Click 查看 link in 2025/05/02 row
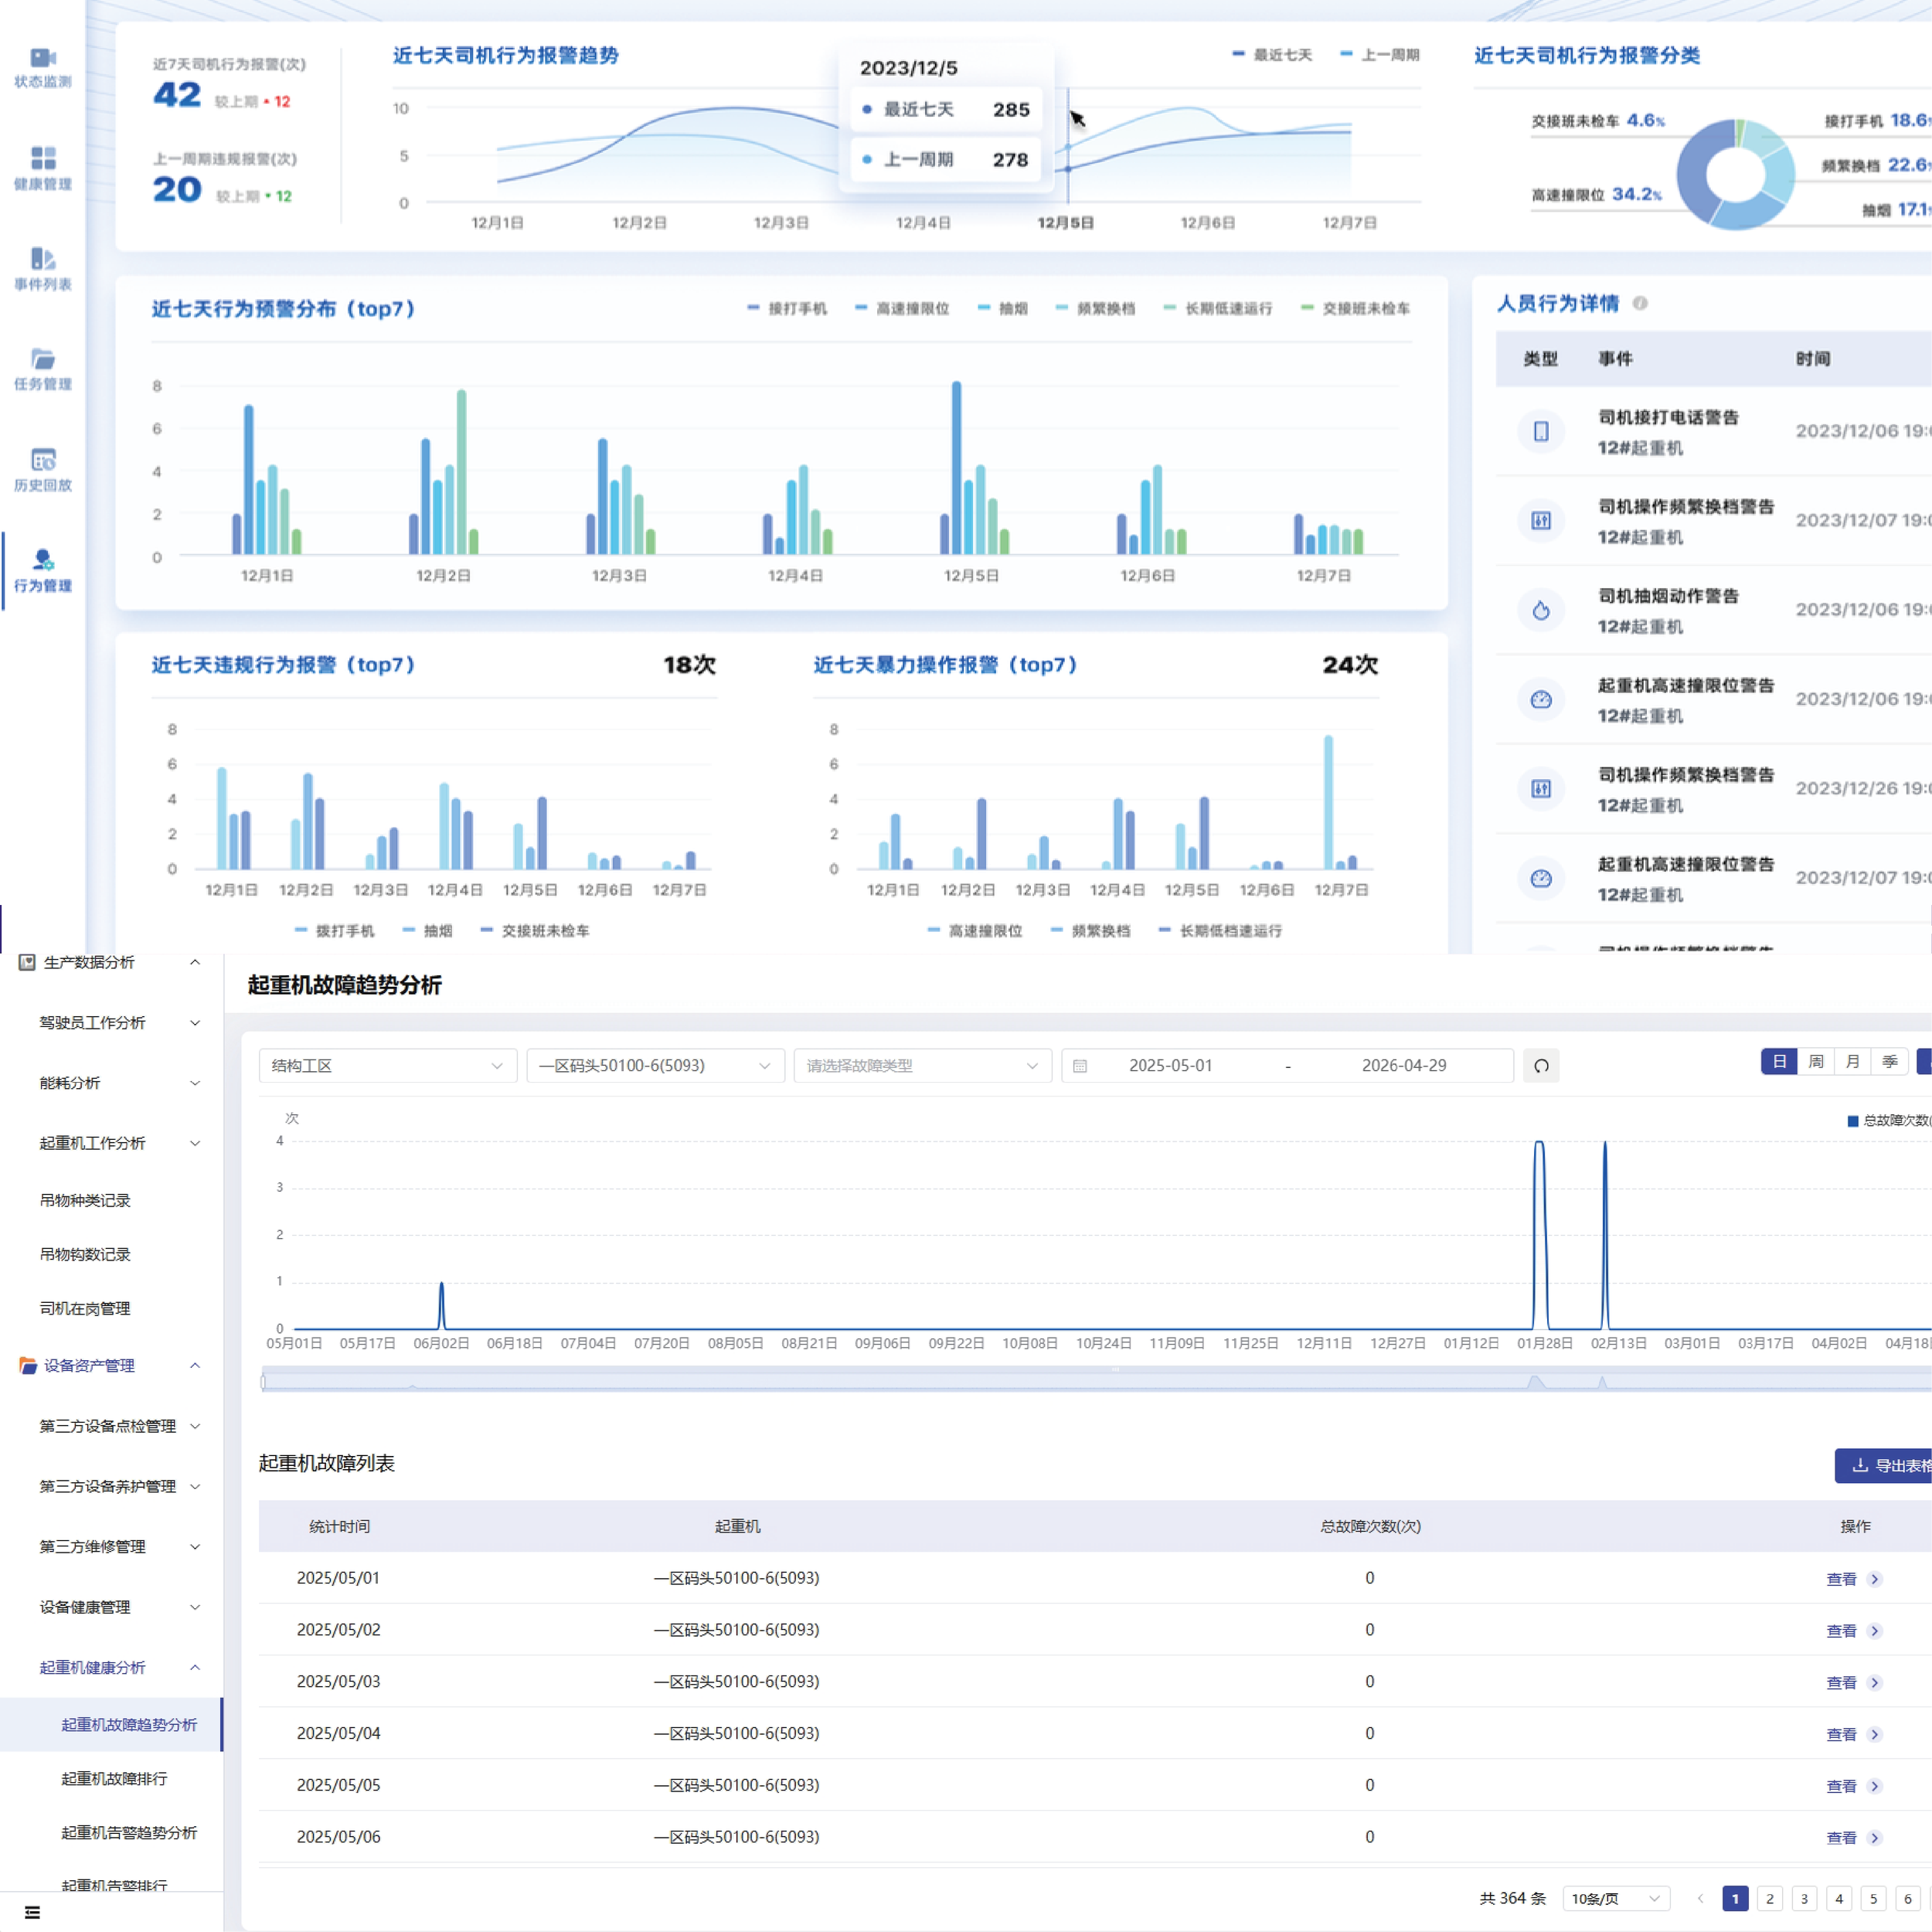This screenshot has width=1932, height=1932. pos(1841,1631)
